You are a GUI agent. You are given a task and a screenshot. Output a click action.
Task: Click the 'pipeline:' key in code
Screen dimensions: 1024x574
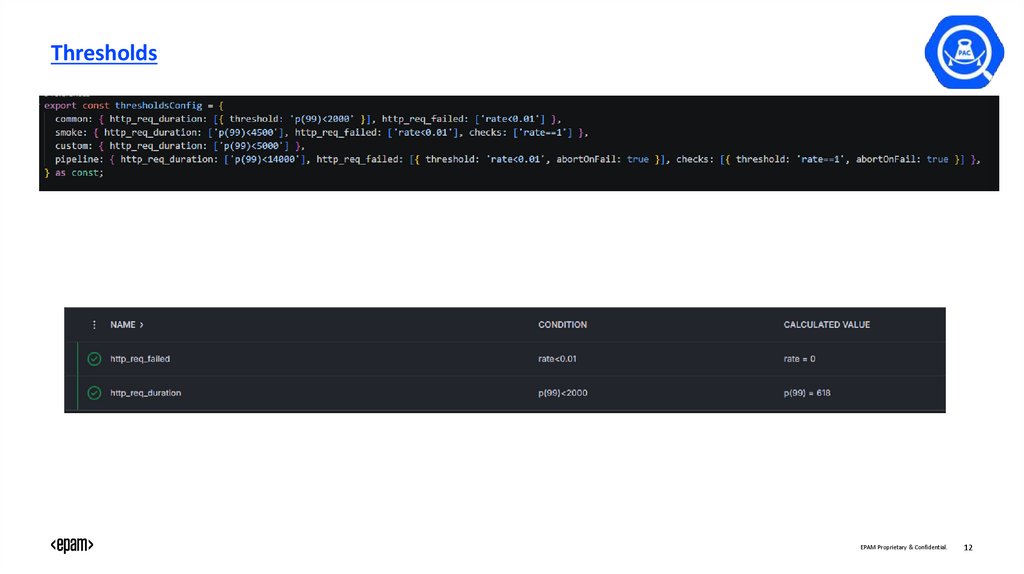click(79, 159)
